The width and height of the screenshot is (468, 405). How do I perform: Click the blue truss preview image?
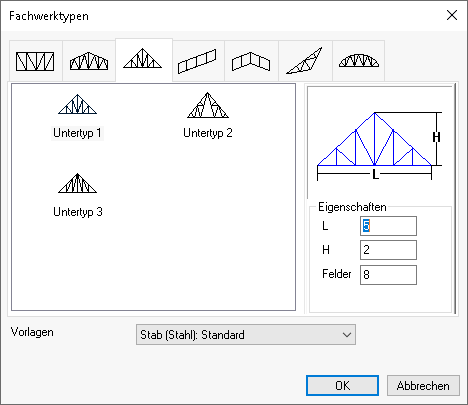click(x=379, y=146)
